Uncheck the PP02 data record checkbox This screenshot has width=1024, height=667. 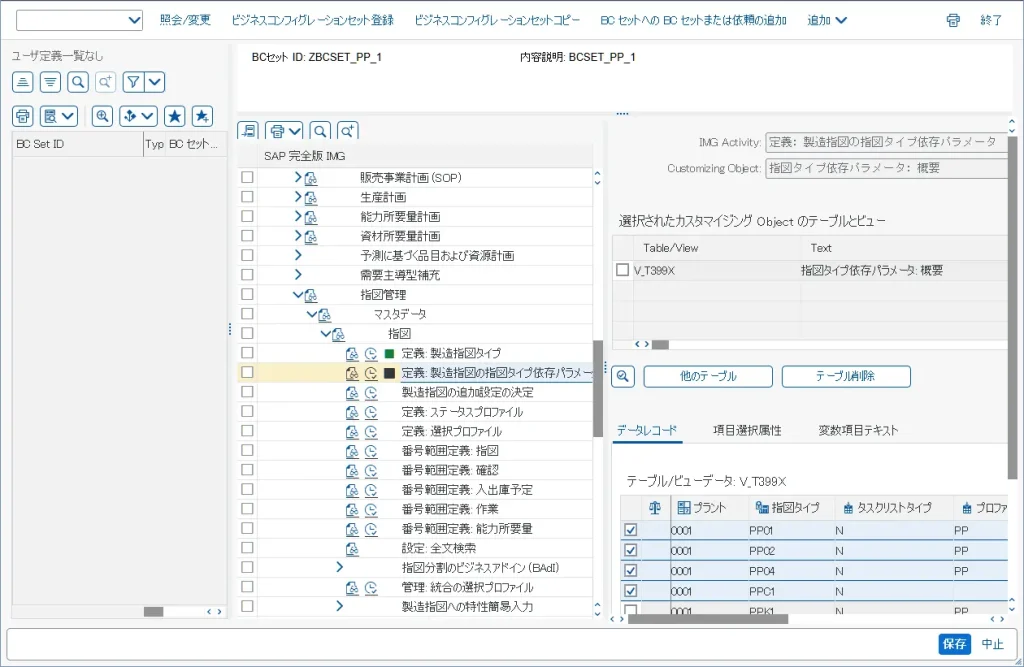pos(630,550)
